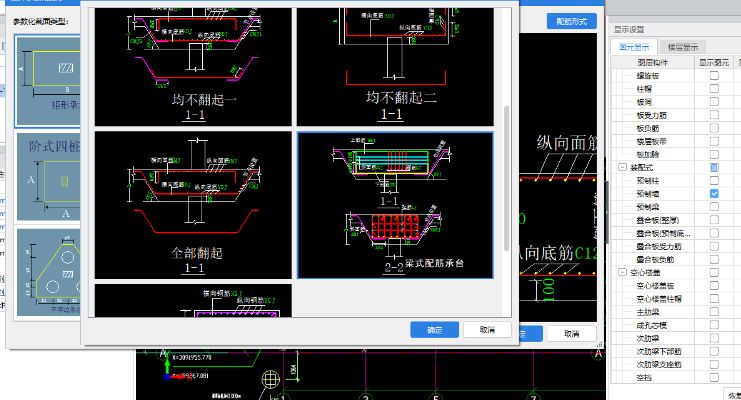Screen dimensions: 741x400
Task: Select the 均不翻起一 section diagram thumbnail
Action: coord(193,67)
